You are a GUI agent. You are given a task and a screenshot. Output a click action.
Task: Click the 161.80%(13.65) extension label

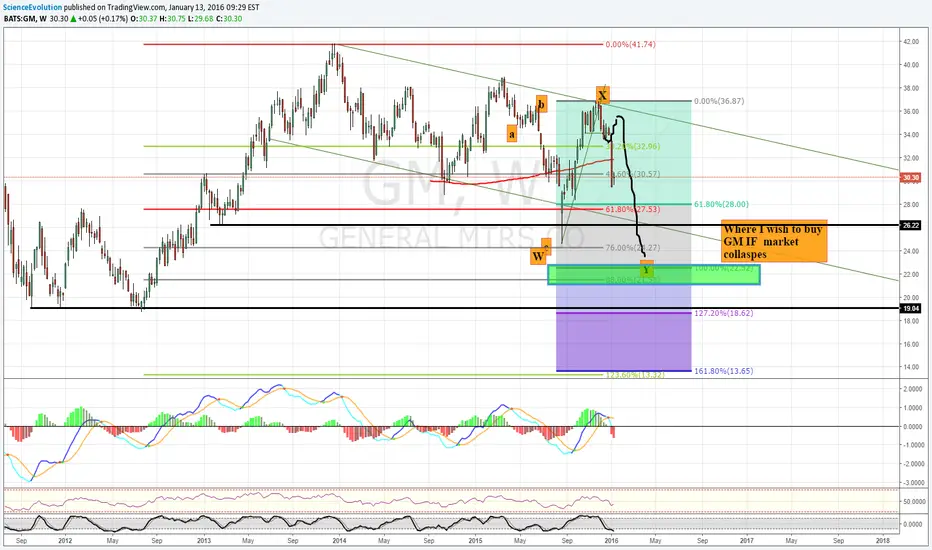coord(723,371)
